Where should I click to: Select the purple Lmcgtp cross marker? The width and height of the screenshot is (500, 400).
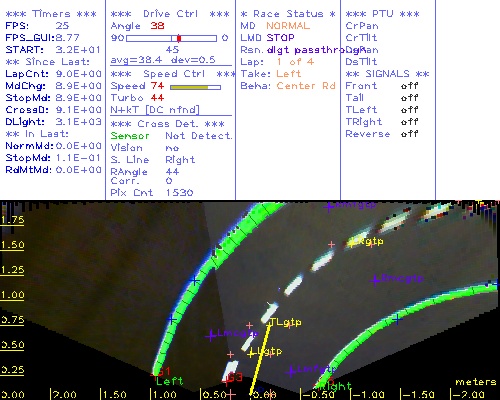point(211,336)
